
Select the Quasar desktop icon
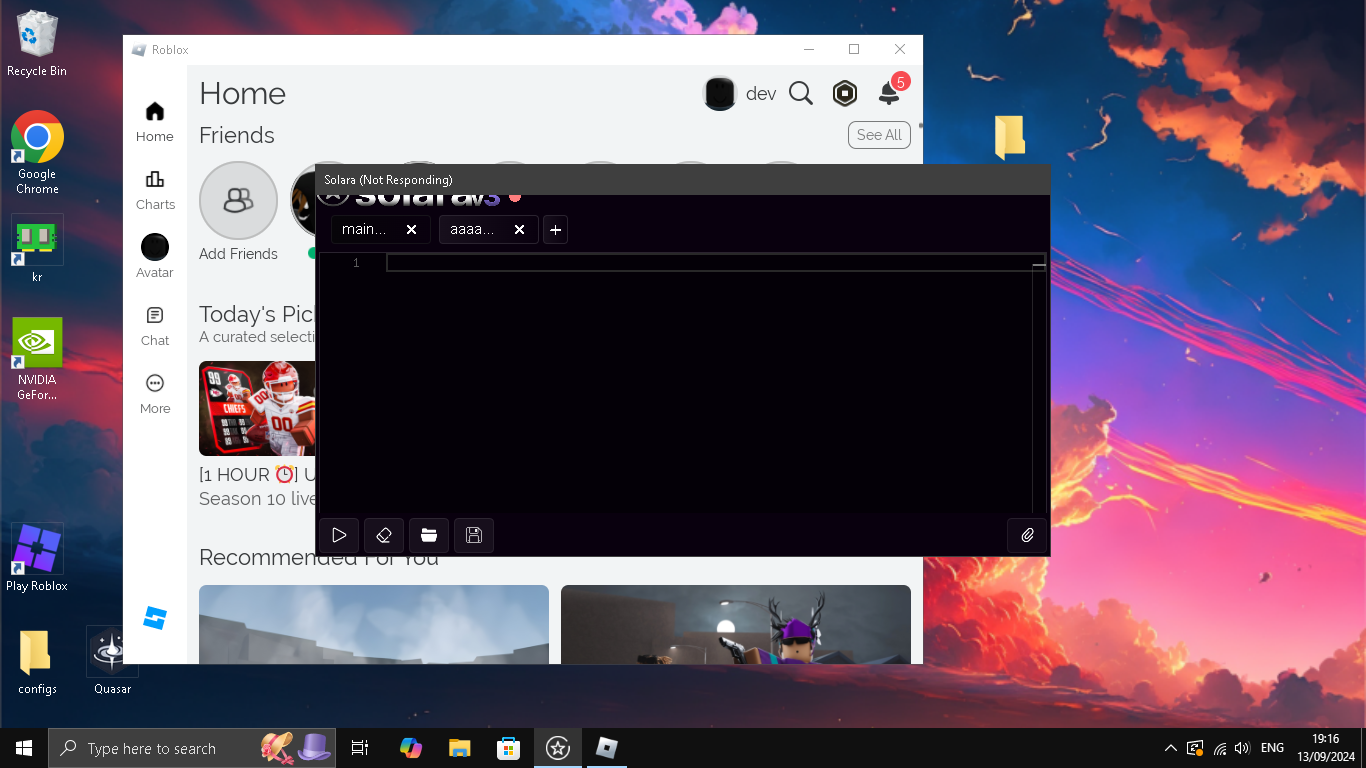(112, 661)
